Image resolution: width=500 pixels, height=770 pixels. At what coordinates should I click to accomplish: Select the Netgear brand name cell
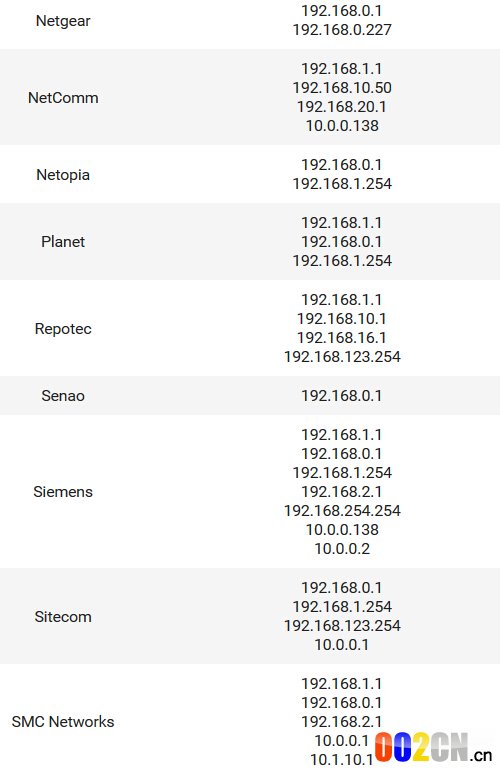[x=63, y=21]
